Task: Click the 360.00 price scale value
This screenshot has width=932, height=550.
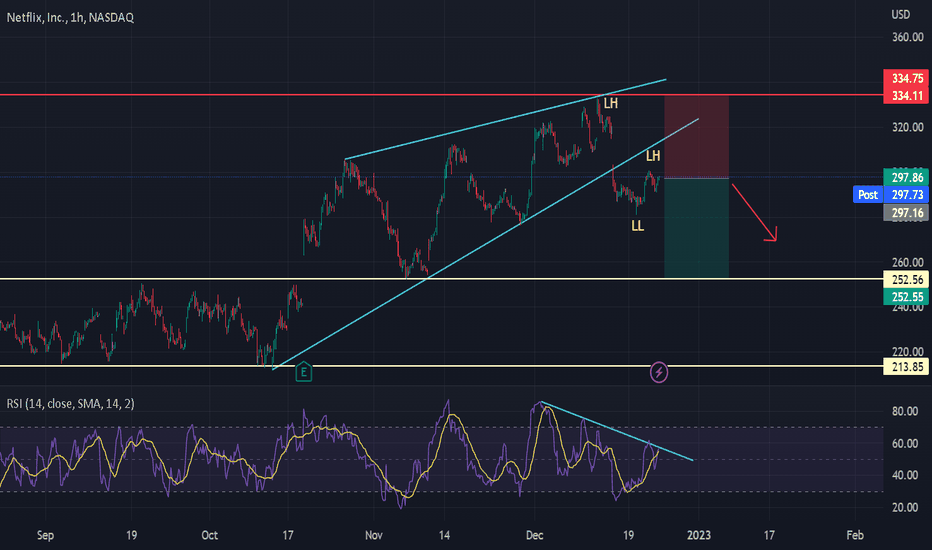Action: [x=908, y=37]
